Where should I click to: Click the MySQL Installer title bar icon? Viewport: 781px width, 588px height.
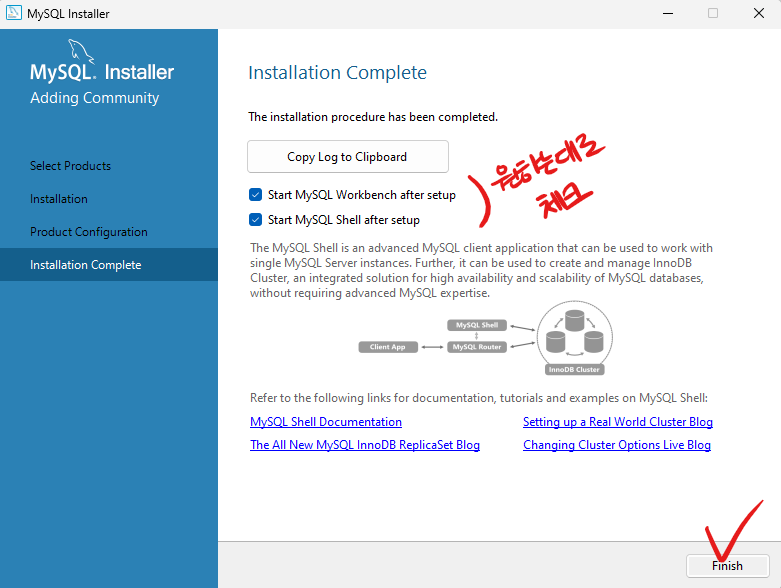click(13, 13)
